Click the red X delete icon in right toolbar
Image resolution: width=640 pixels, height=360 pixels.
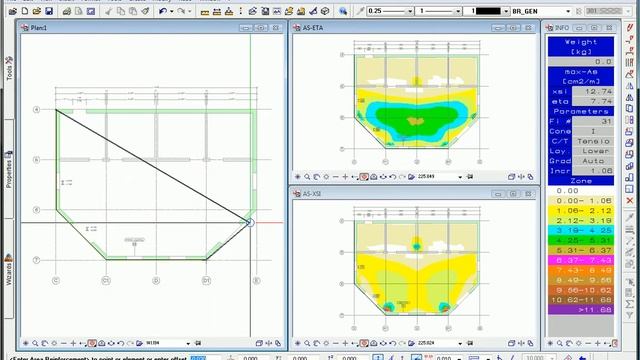click(629, 200)
